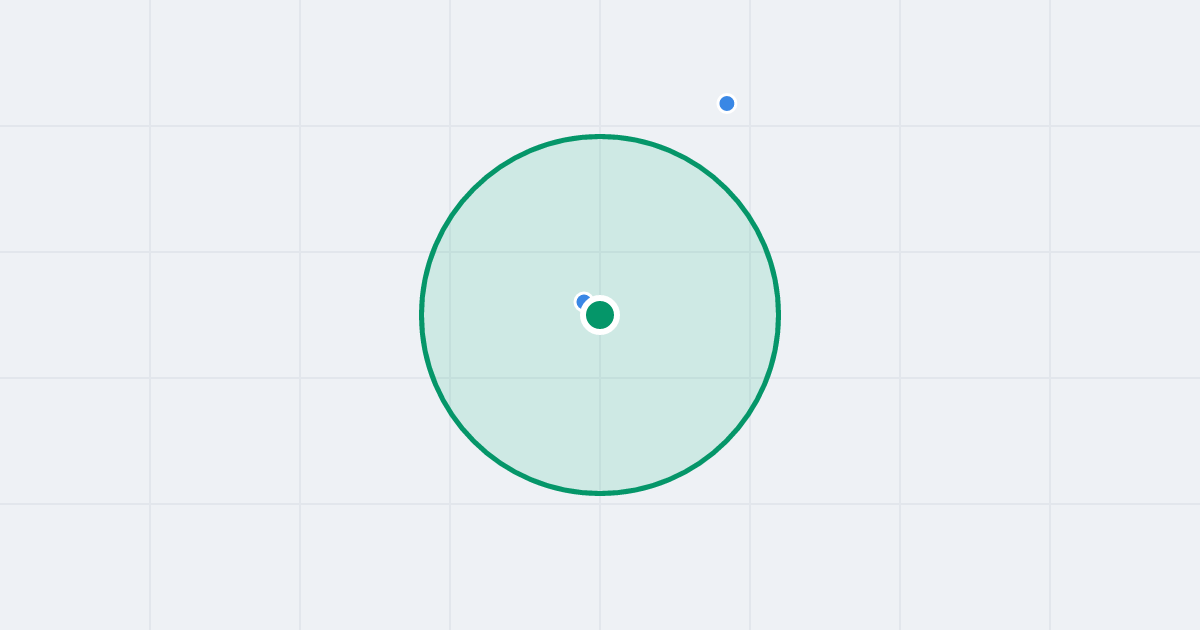The width and height of the screenshot is (1200, 630).
Task: Click the topmost point of the green circle outline
Action: pos(600,136)
